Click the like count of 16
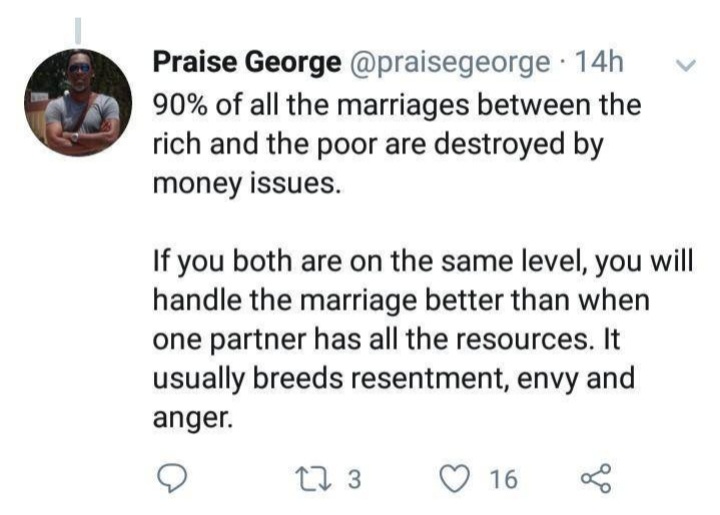 click(503, 480)
